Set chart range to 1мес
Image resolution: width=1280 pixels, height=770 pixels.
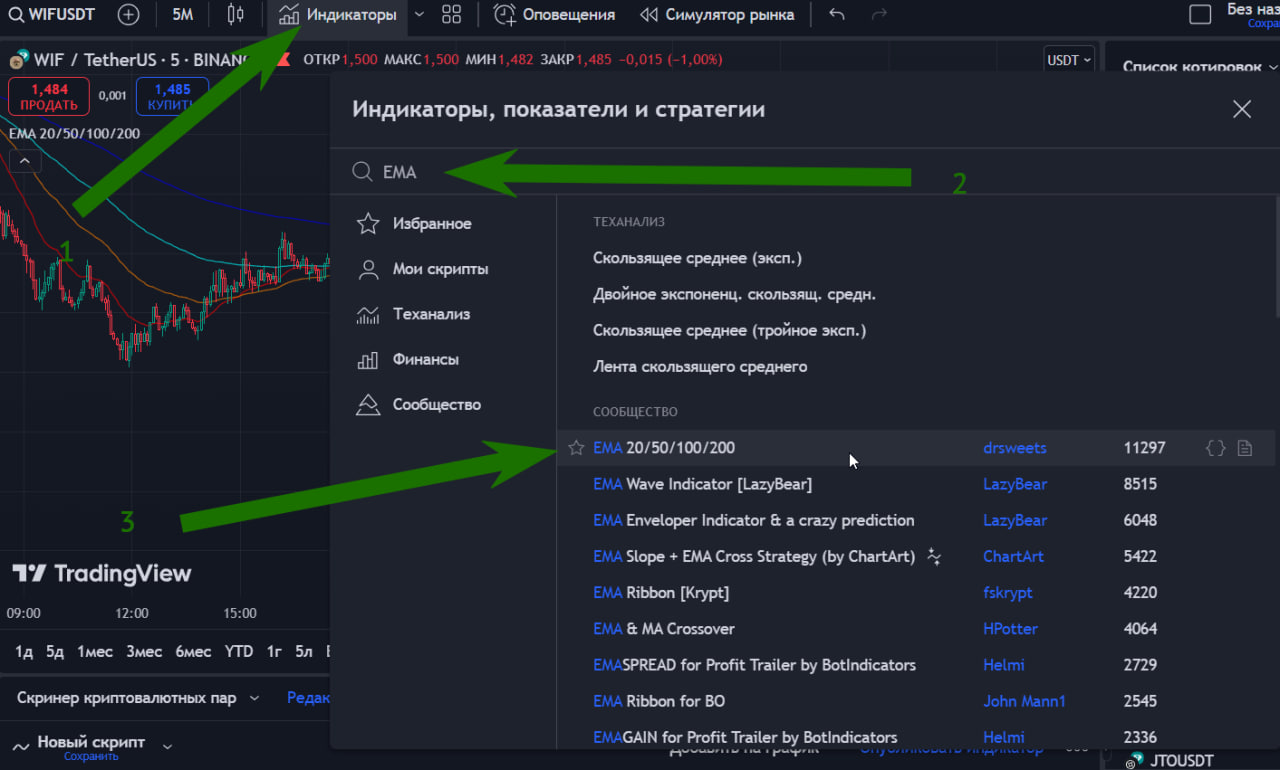click(95, 652)
